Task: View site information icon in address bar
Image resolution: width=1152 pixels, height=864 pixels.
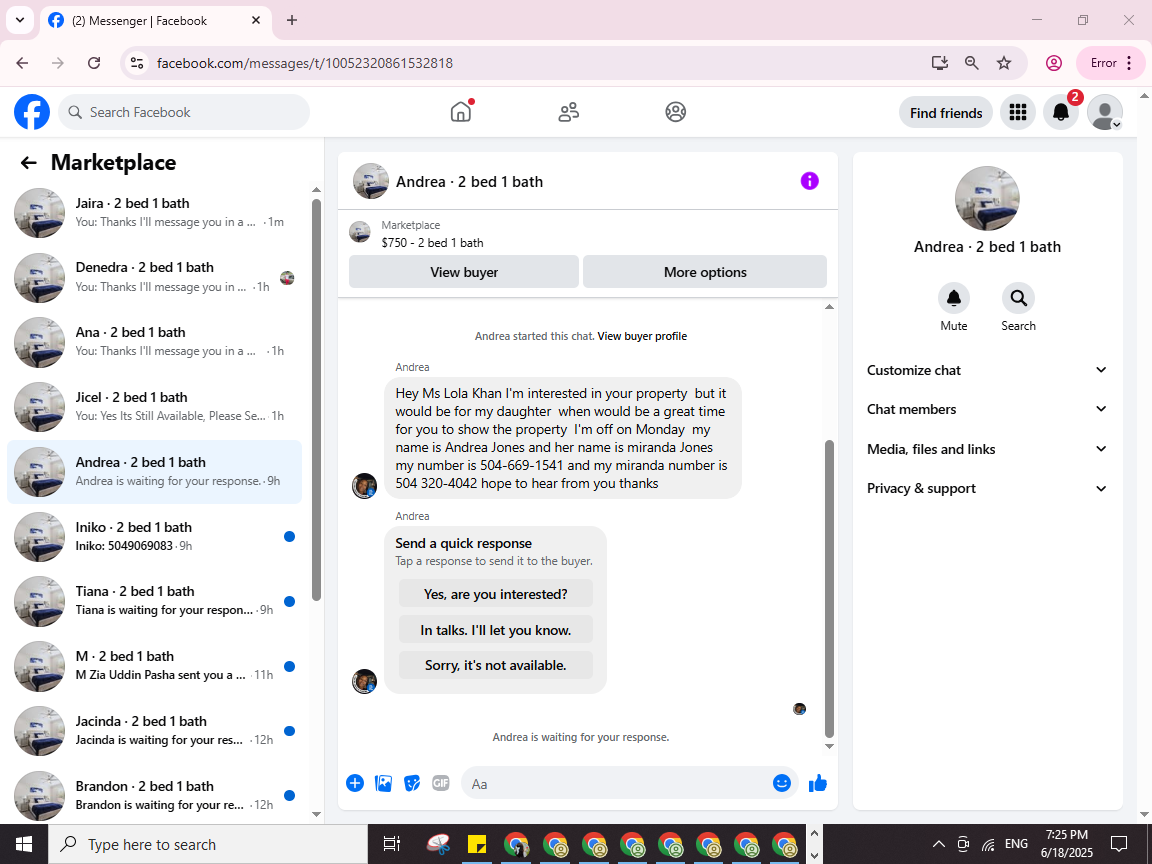Action: 137,63
